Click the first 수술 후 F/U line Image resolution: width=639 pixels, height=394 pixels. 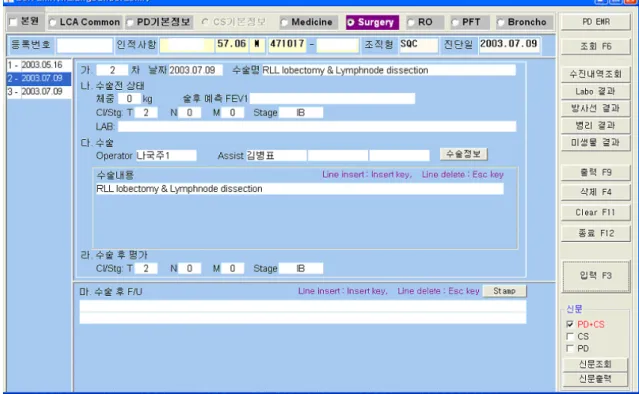click(x=303, y=306)
